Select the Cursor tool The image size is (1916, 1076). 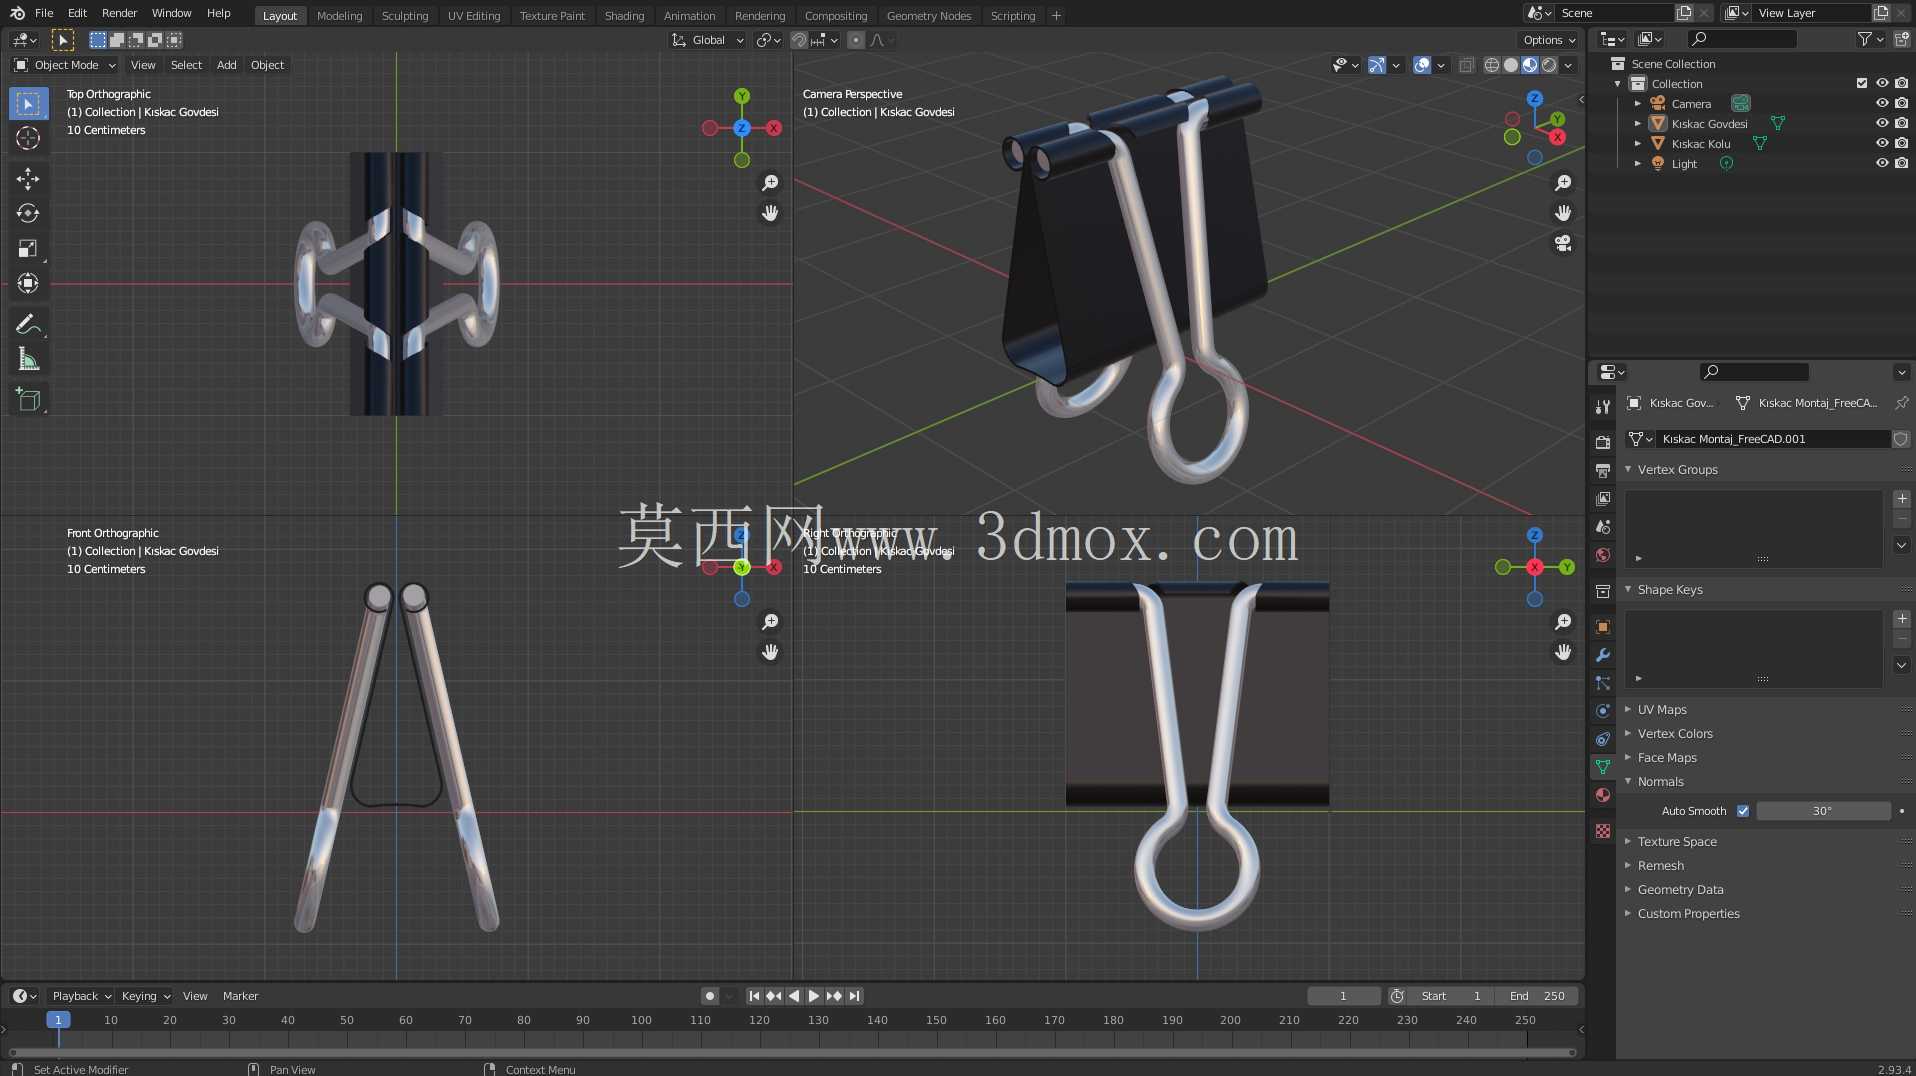pyautogui.click(x=28, y=138)
